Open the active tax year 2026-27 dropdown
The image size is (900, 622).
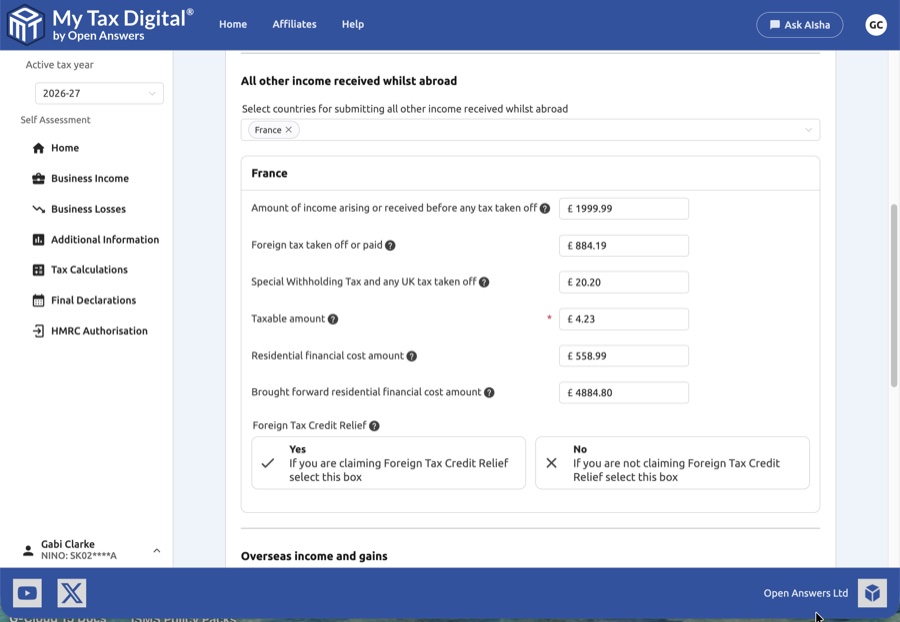99,94
